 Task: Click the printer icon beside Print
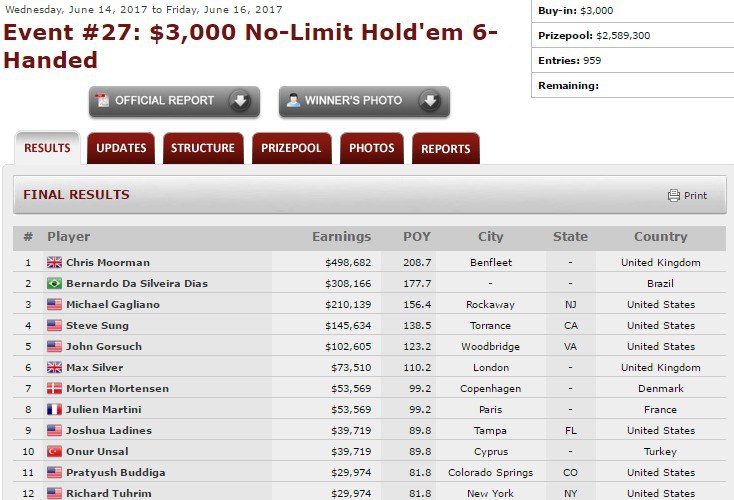[674, 196]
